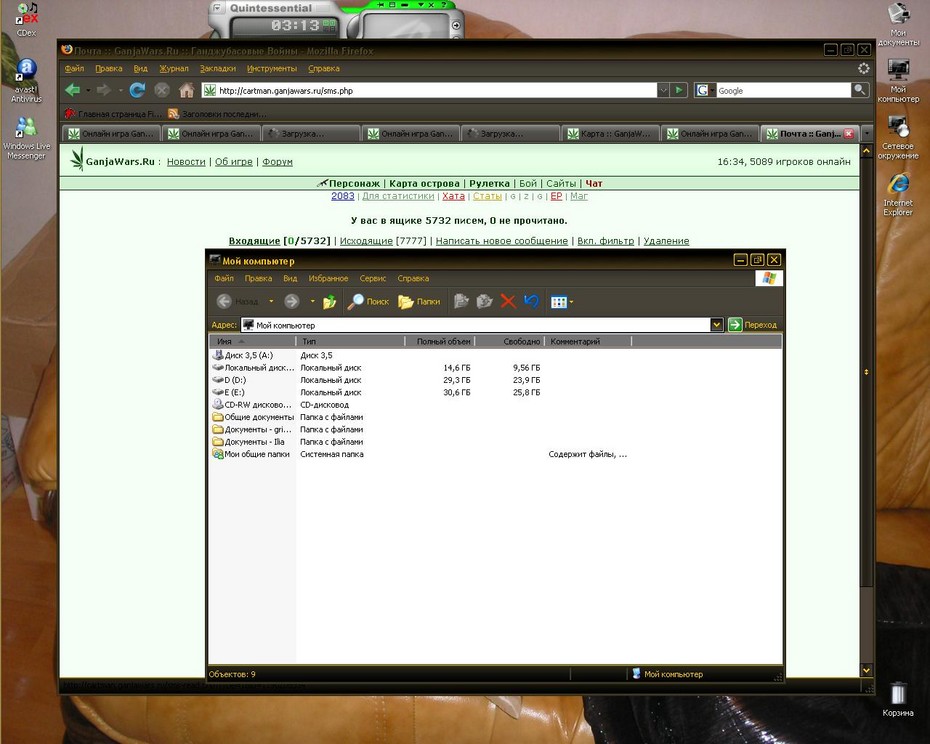The image size is (930, 744).
Task: Go up one folder in My Computer window
Action: [329, 302]
